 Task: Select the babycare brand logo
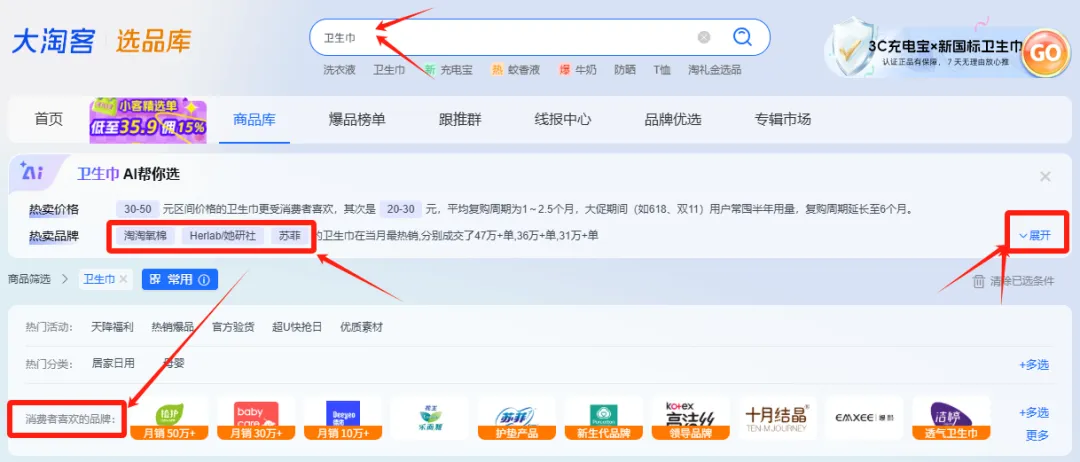[256, 418]
